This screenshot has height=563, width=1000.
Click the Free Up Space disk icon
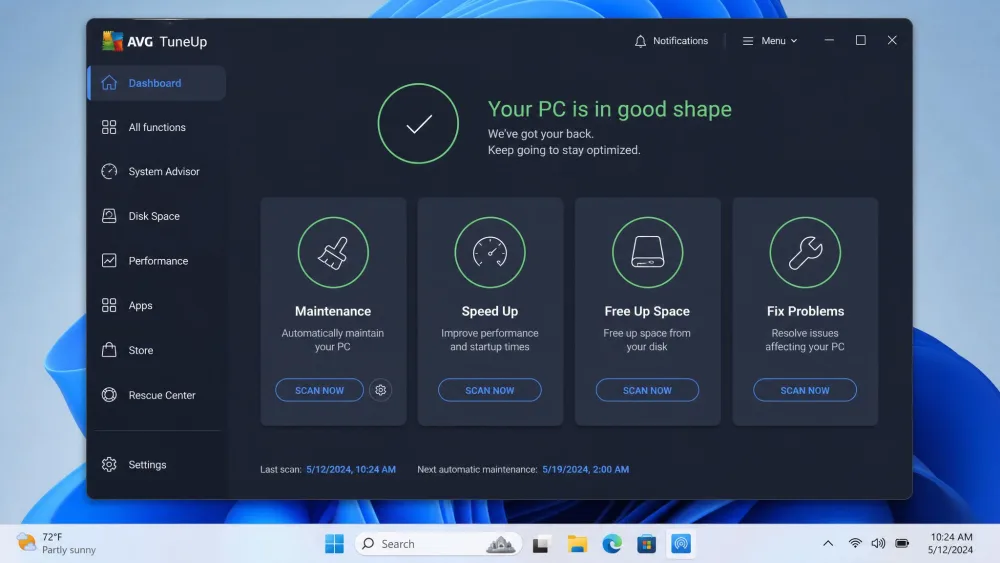coord(647,252)
